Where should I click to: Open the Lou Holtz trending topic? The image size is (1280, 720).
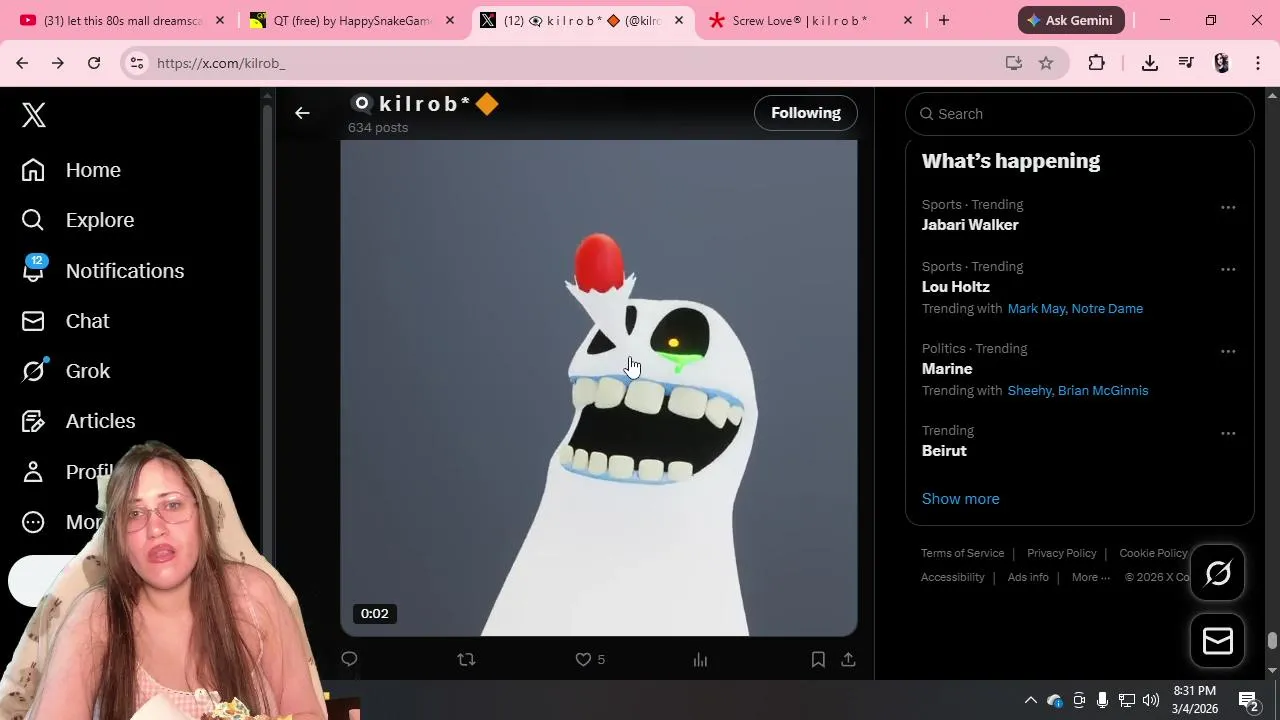pos(956,287)
